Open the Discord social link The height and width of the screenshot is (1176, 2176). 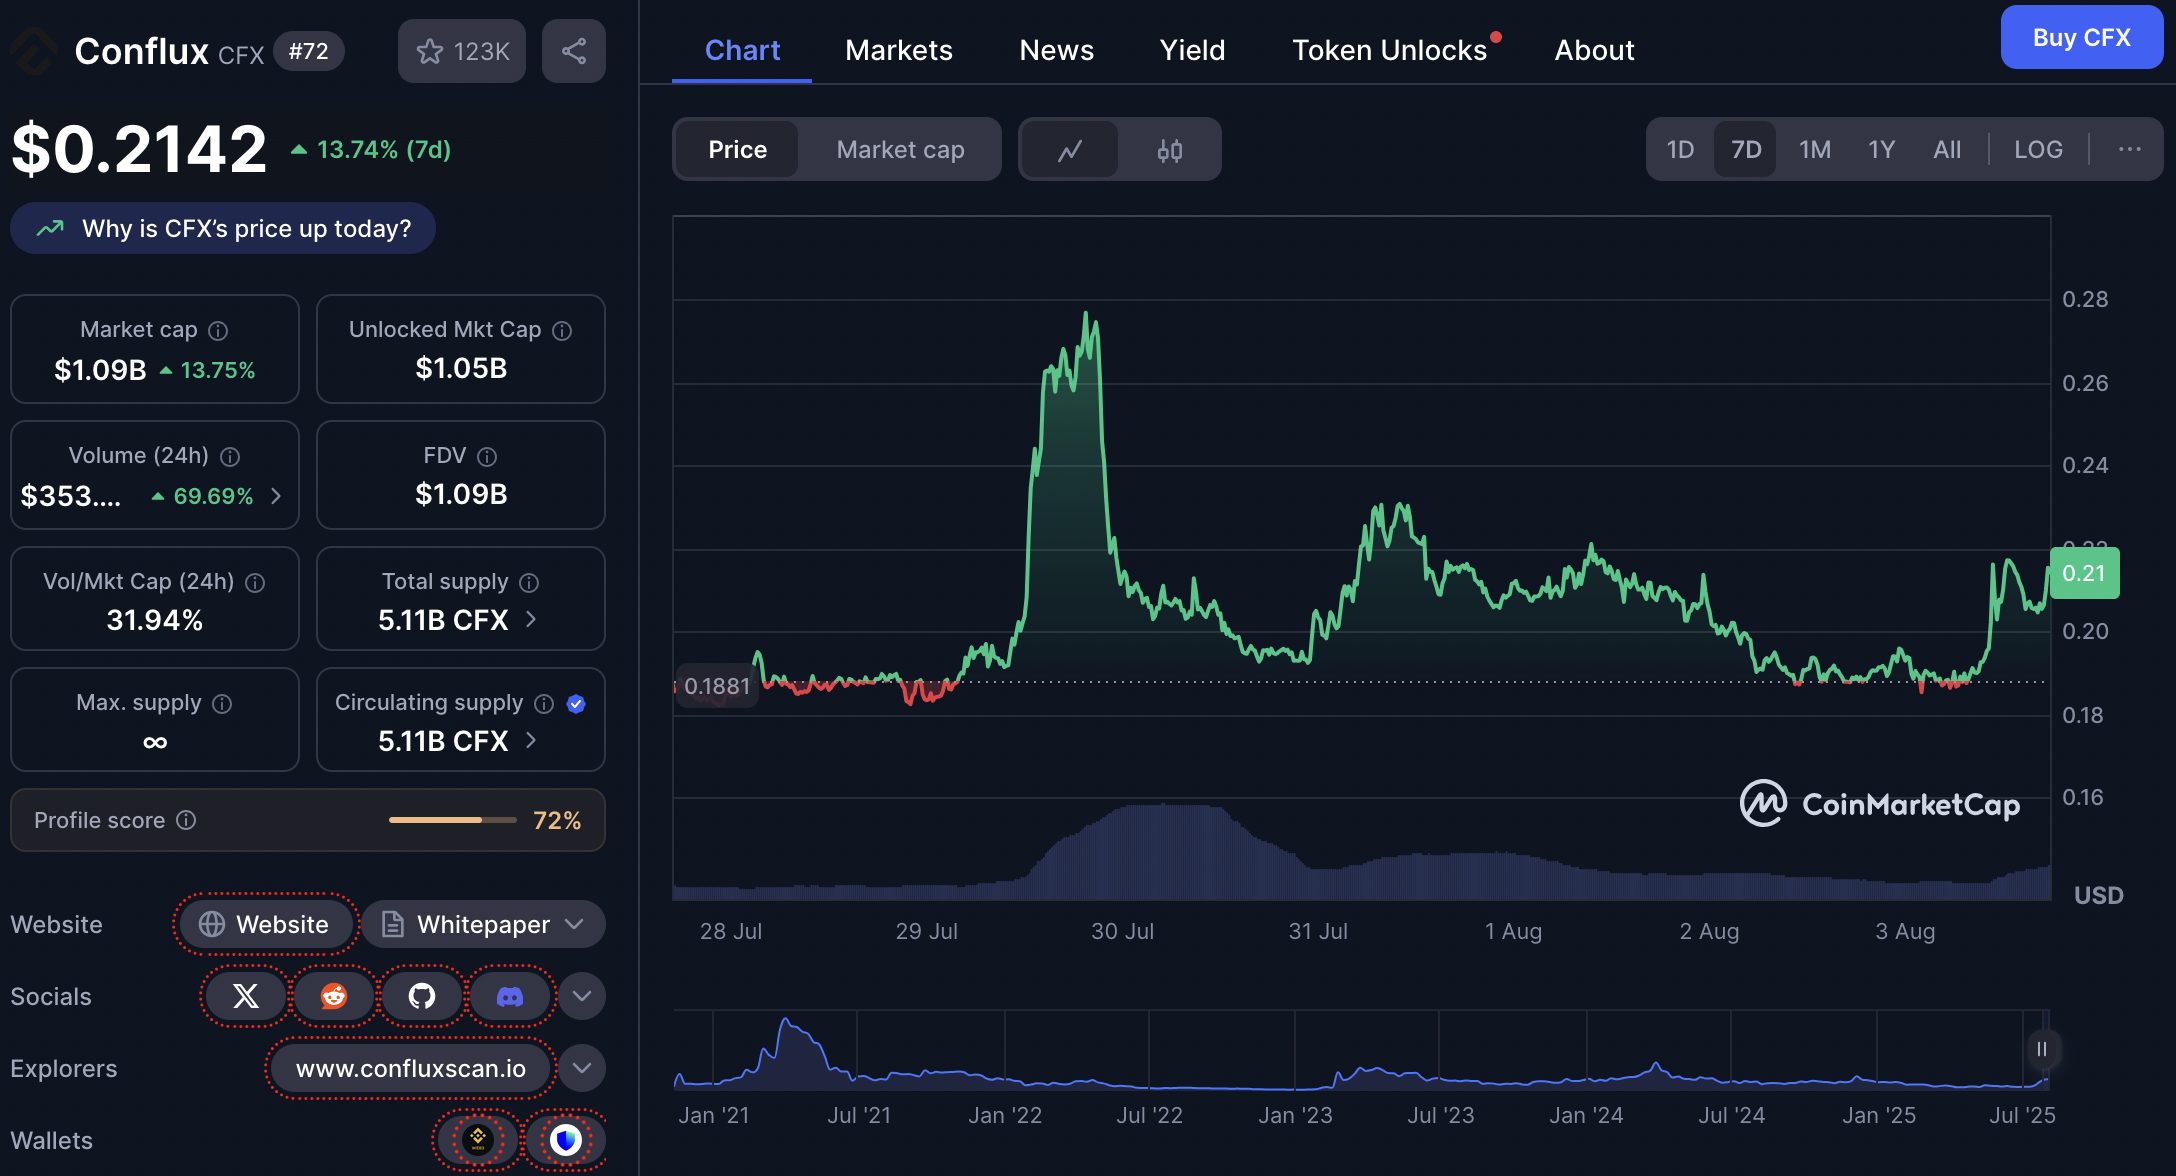(509, 996)
